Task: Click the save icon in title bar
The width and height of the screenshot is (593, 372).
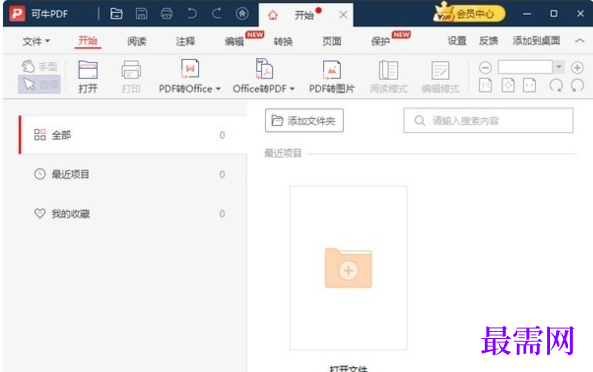Action: (141, 14)
